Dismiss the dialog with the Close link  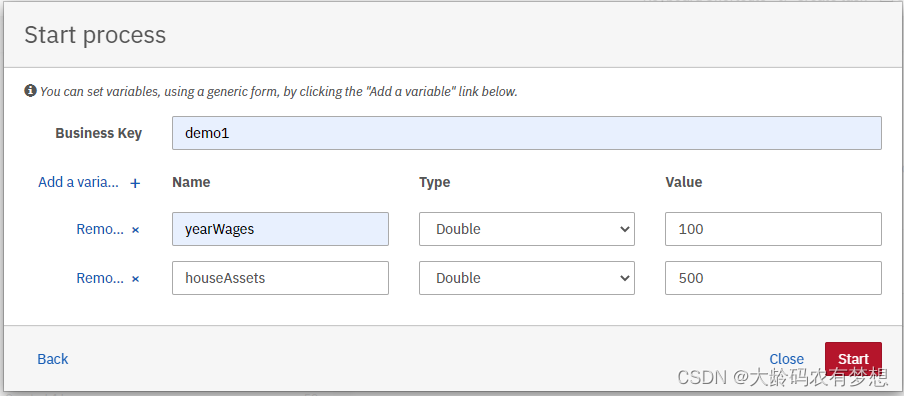[786, 359]
